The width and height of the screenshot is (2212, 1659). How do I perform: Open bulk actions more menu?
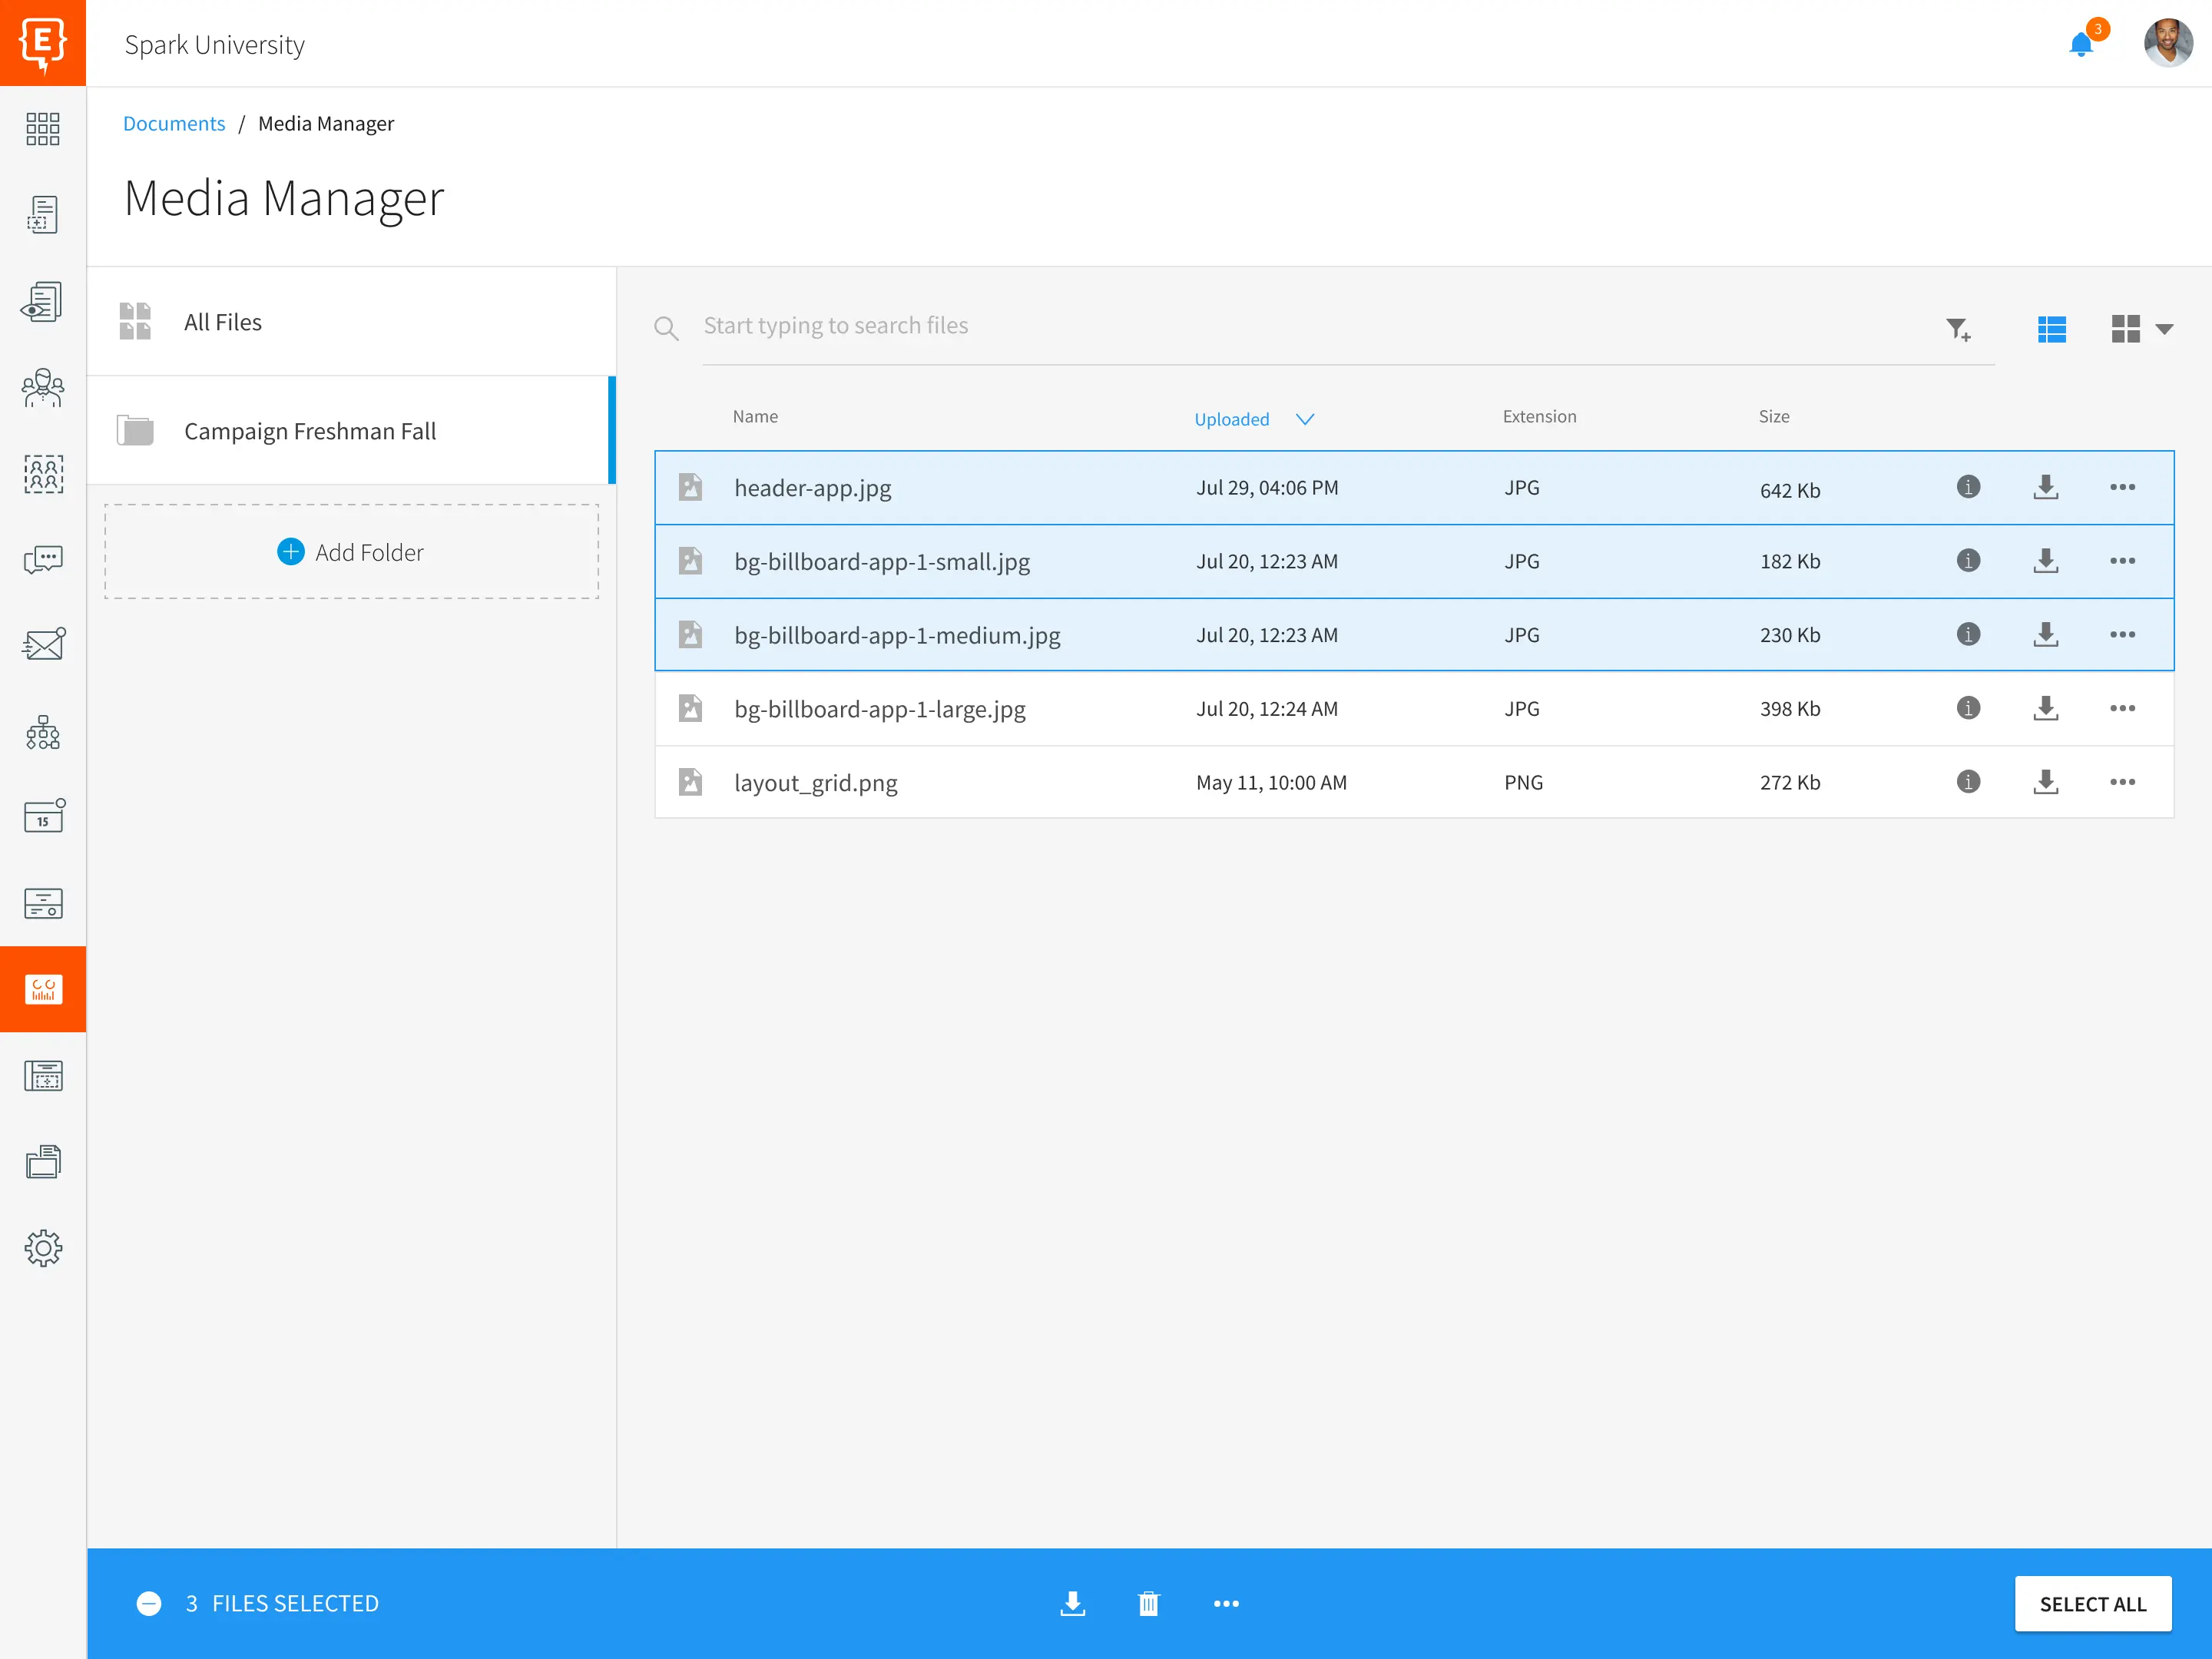[1226, 1603]
